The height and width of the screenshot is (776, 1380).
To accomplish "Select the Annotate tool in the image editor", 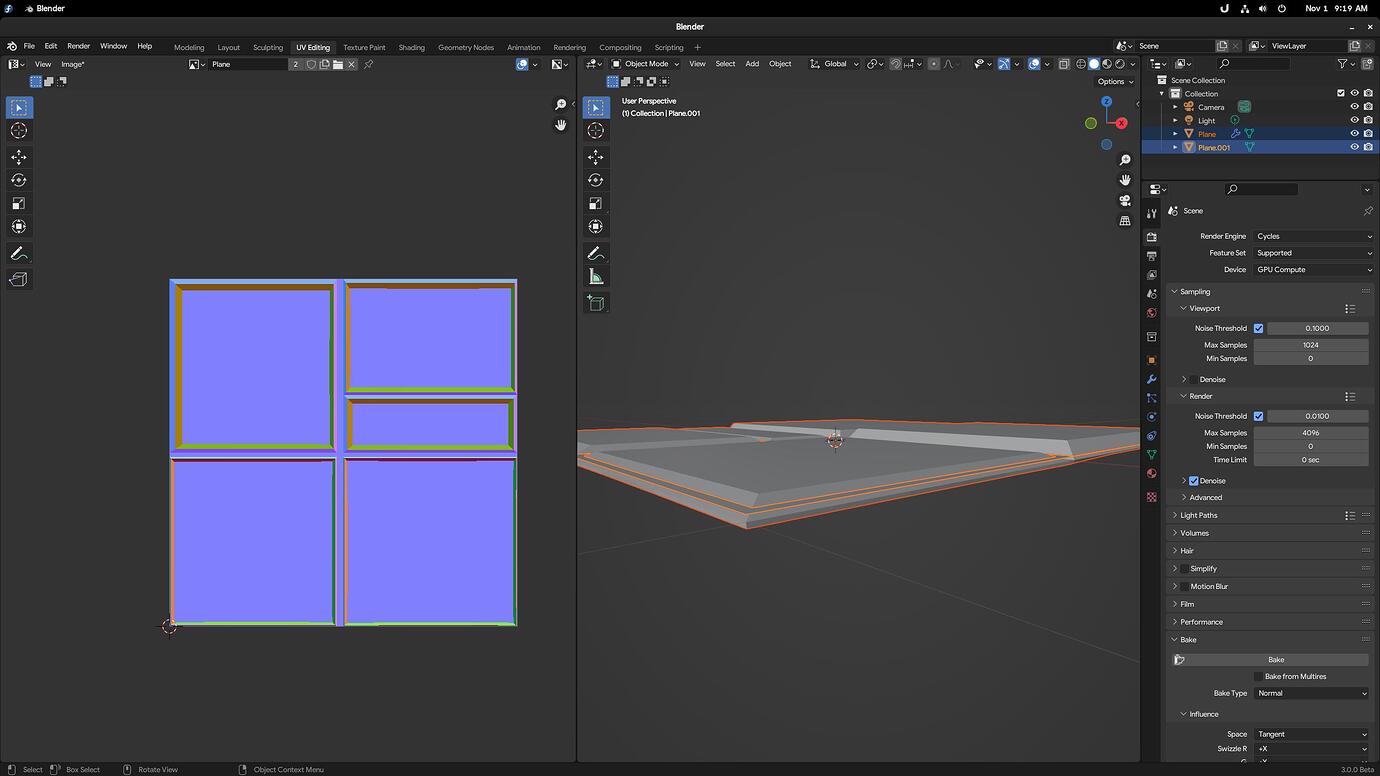I will [x=19, y=253].
